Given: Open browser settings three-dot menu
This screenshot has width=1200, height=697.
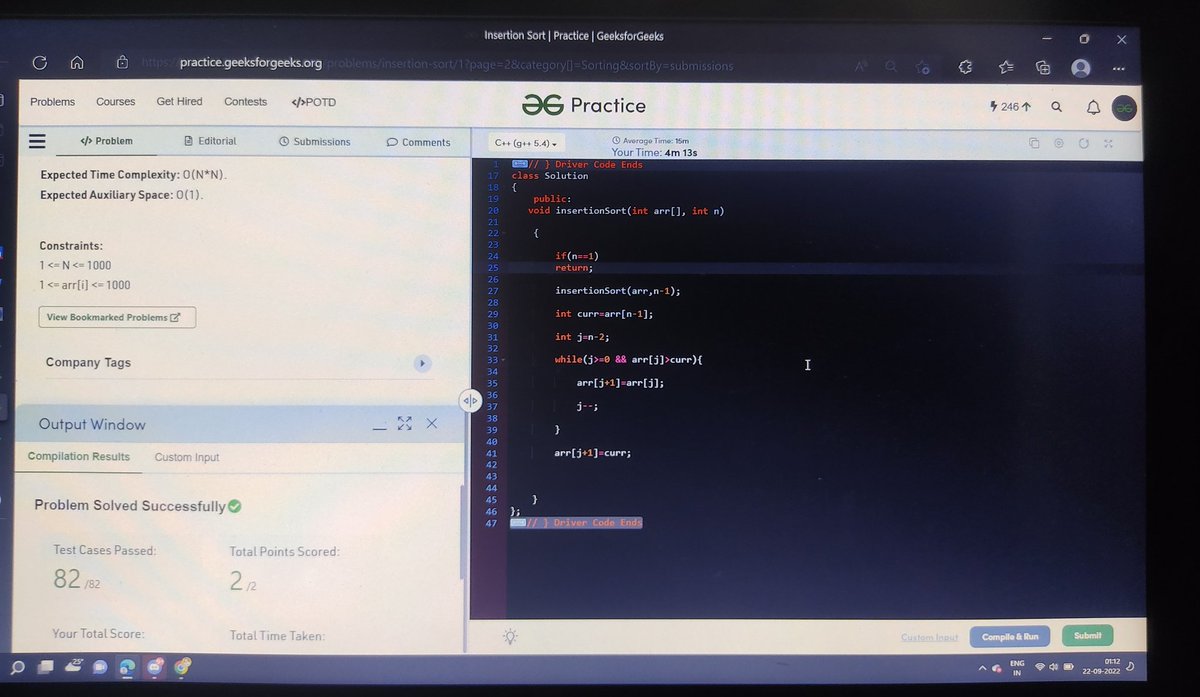Looking at the screenshot, I should pos(1118,69).
